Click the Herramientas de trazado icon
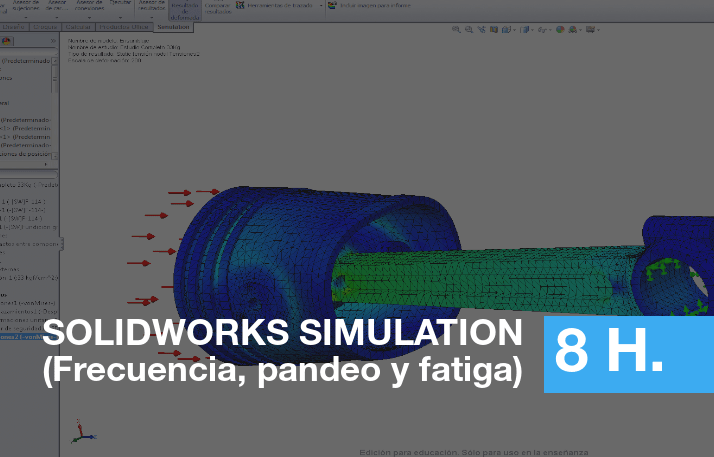This screenshot has width=714, height=457. 240,5
